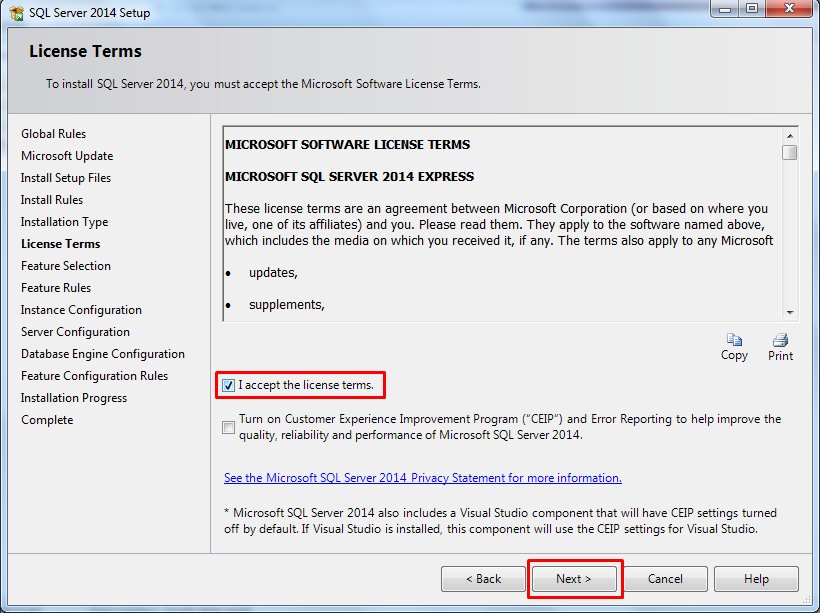Click the license text scroll-down arrow
This screenshot has width=820, height=613.
790,313
